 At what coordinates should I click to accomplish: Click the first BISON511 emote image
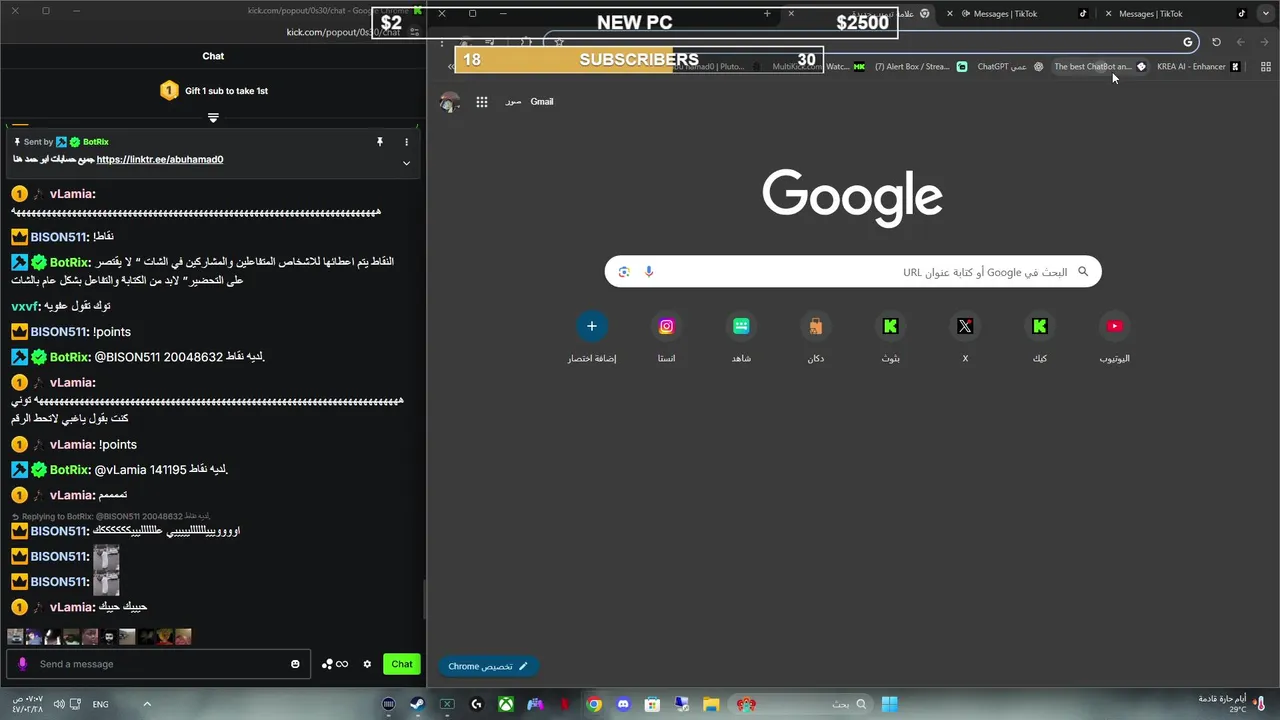pos(106,557)
